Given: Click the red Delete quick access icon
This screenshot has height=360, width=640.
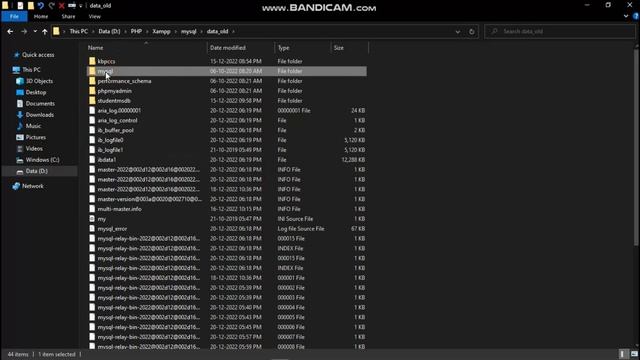Looking at the screenshot, I should (x=61, y=6).
